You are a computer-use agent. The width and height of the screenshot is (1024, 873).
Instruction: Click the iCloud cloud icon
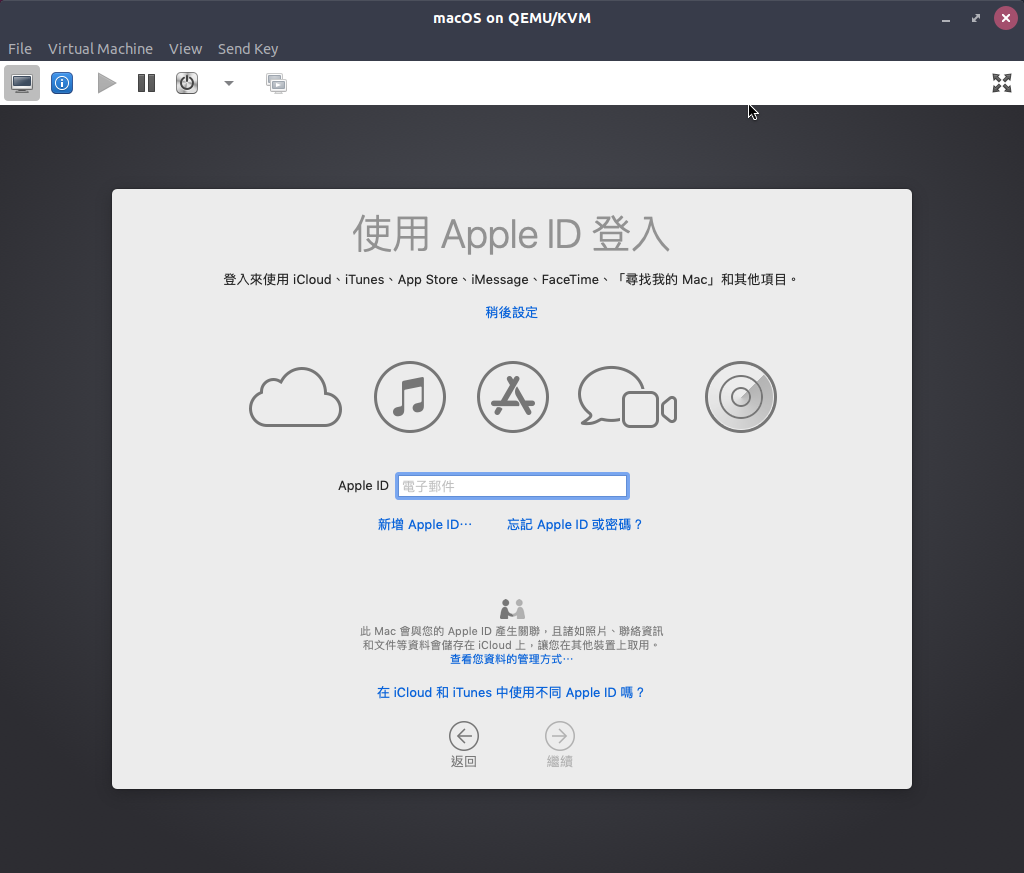[x=295, y=397]
